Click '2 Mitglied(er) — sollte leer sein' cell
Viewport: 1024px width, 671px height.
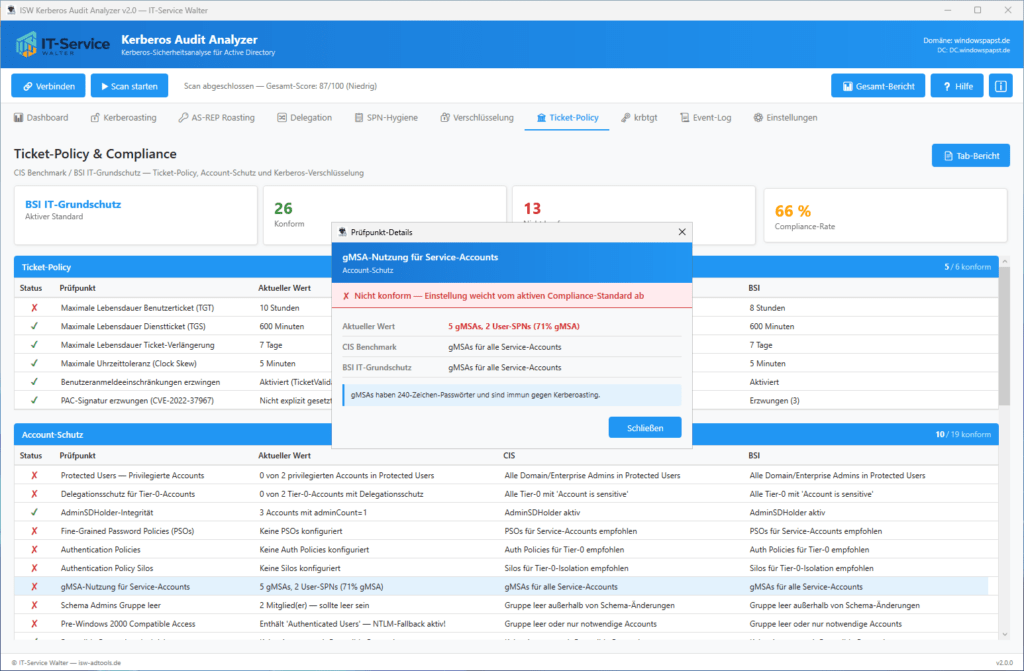click(314, 605)
